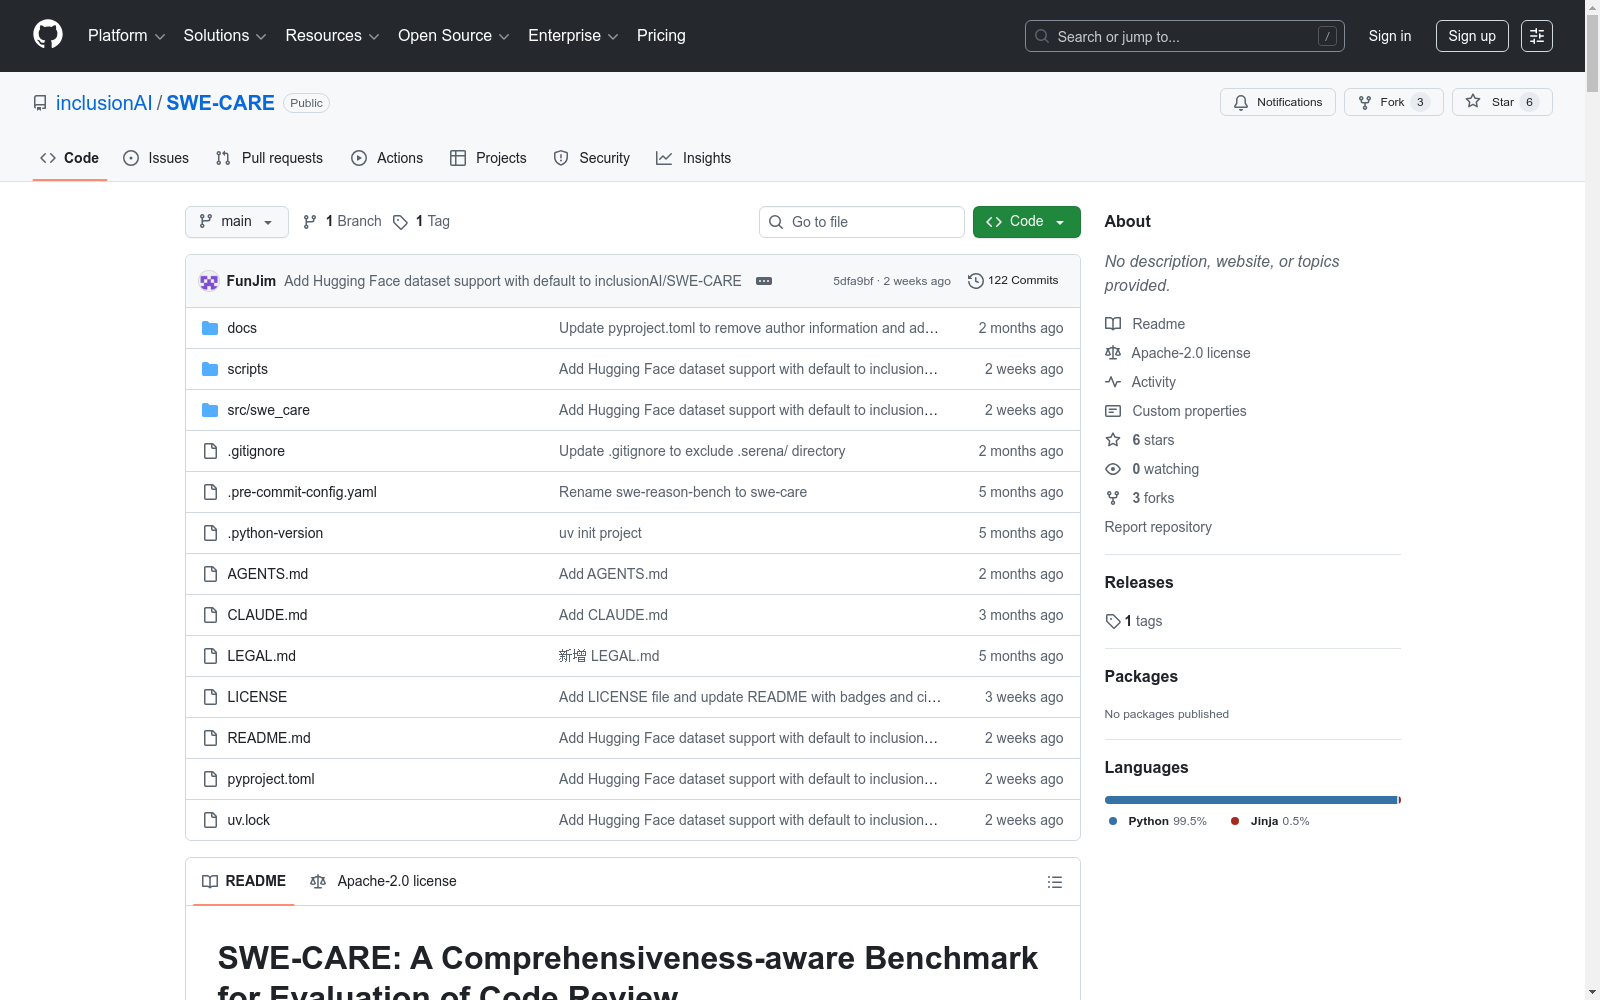1600x1000 pixels.
Task: Open the Projects tab
Action: 488,158
